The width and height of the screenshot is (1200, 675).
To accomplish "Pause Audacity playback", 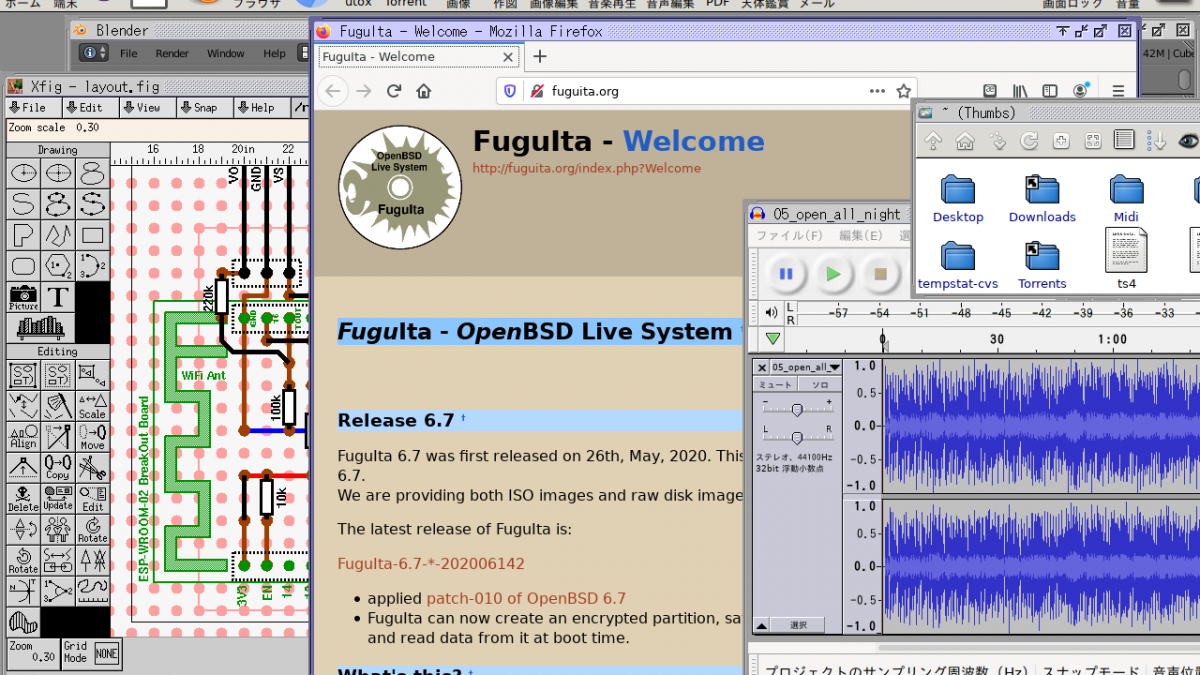I will (786, 274).
